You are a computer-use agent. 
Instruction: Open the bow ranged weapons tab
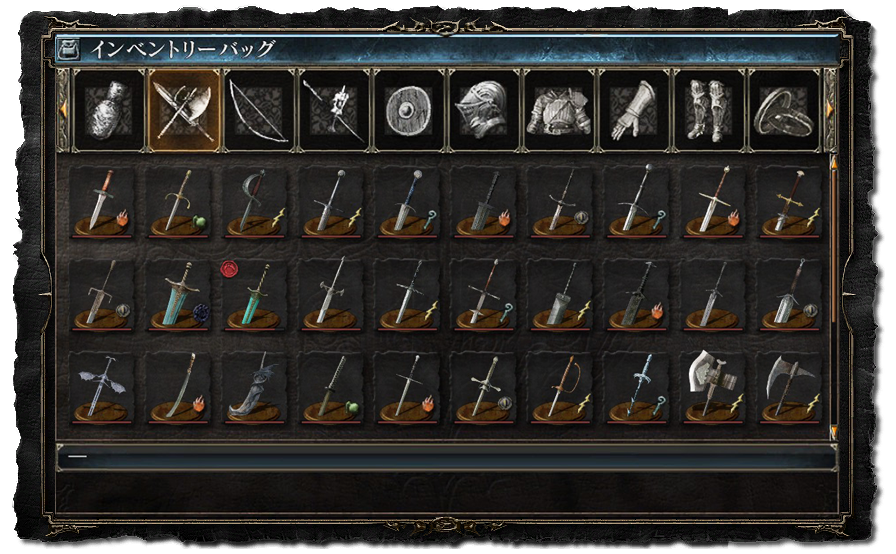tap(259, 111)
